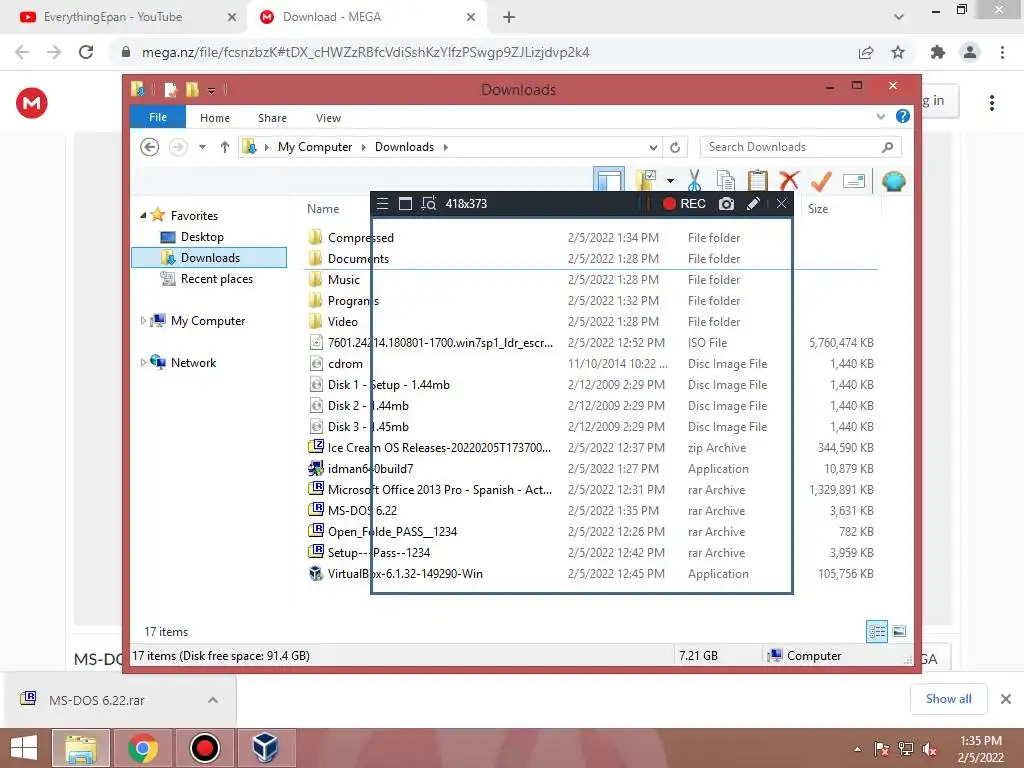Viewport: 1024px width, 768px height.
Task: Collapse the Favorites tree node
Action: tap(143, 215)
